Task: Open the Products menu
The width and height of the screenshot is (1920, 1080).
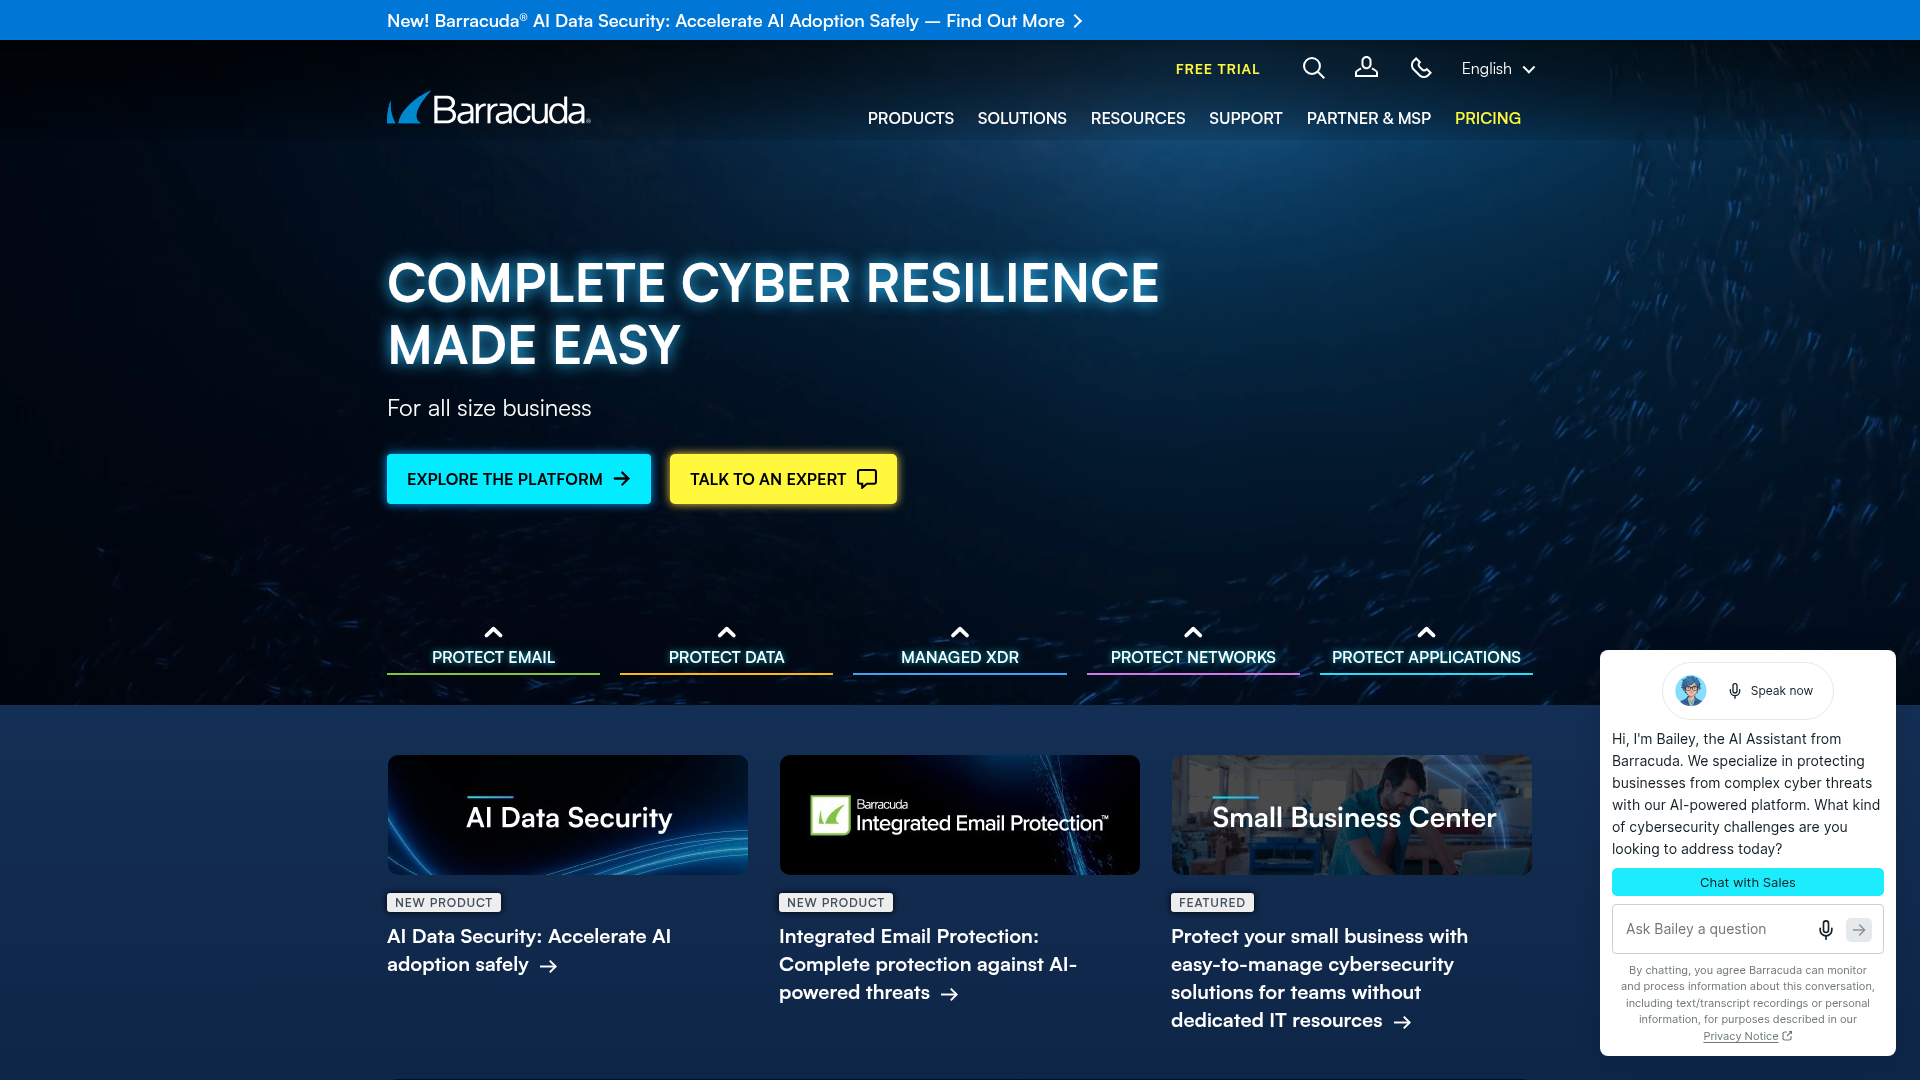Action: tap(911, 118)
